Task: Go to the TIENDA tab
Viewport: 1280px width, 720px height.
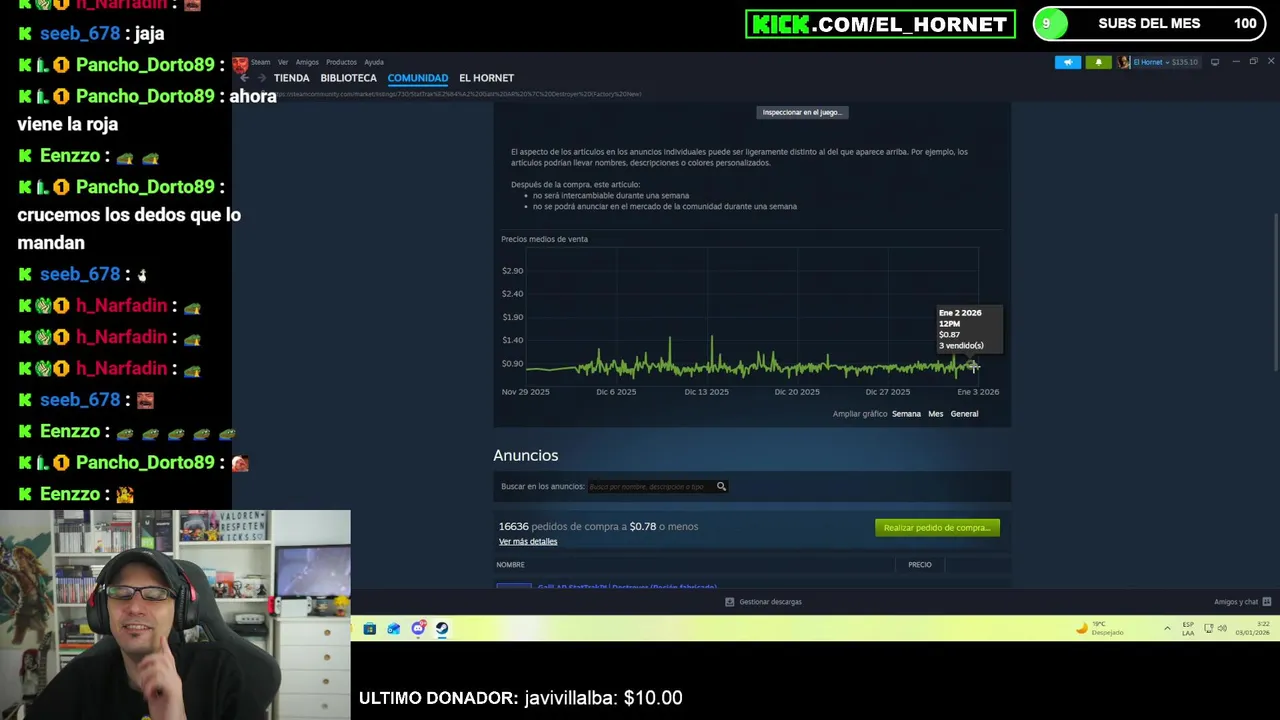Action: (292, 78)
